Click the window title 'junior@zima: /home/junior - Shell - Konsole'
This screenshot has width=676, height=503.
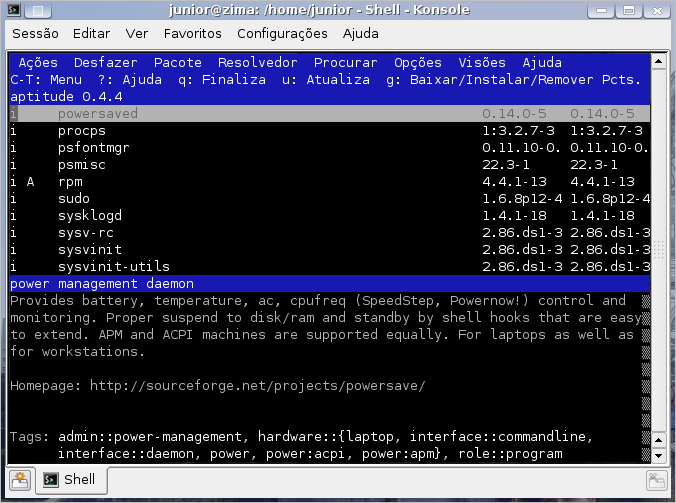click(319, 10)
